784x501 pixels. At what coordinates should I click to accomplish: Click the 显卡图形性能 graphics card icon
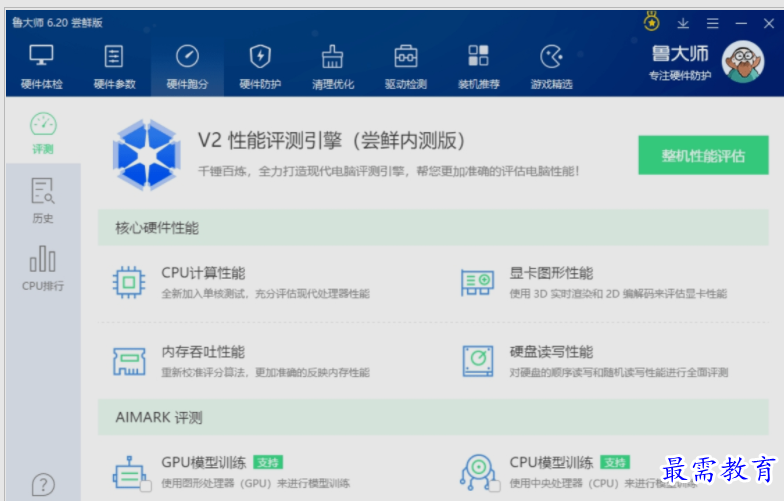[477, 282]
